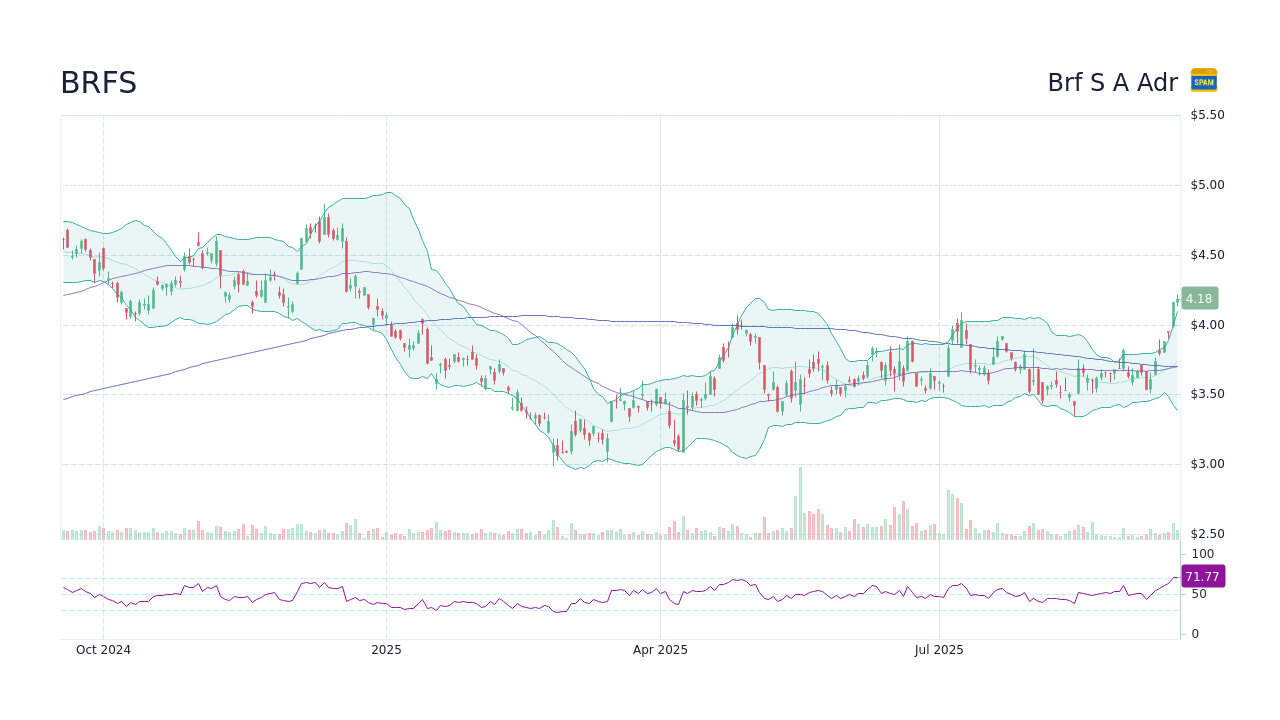Select the BRFS ticker symbol heading

pos(99,83)
